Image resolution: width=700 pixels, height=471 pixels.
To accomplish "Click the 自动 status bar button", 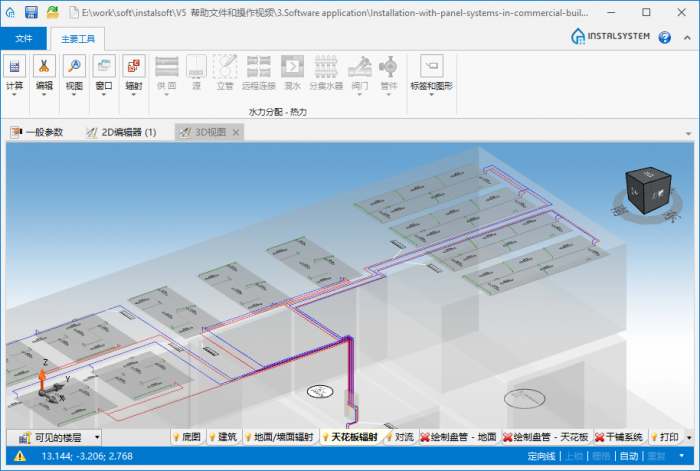I will click(x=628, y=456).
